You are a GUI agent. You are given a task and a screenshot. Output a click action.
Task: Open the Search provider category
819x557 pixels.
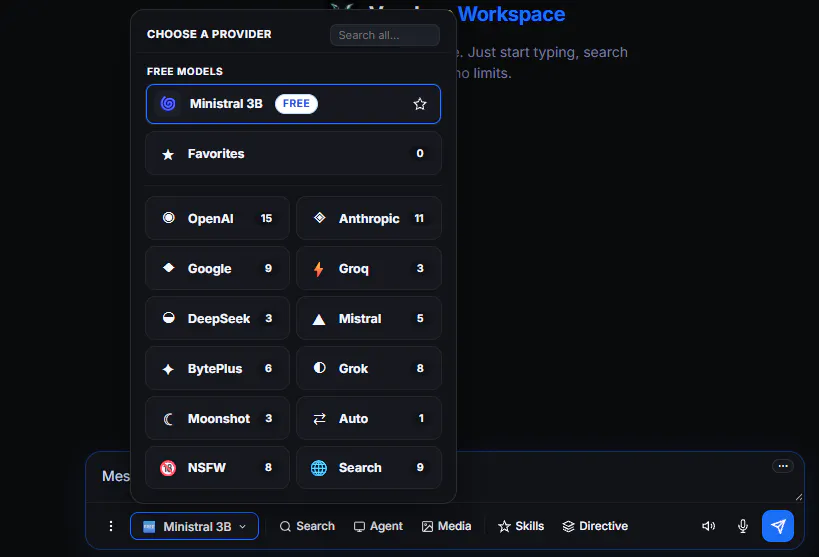point(369,468)
